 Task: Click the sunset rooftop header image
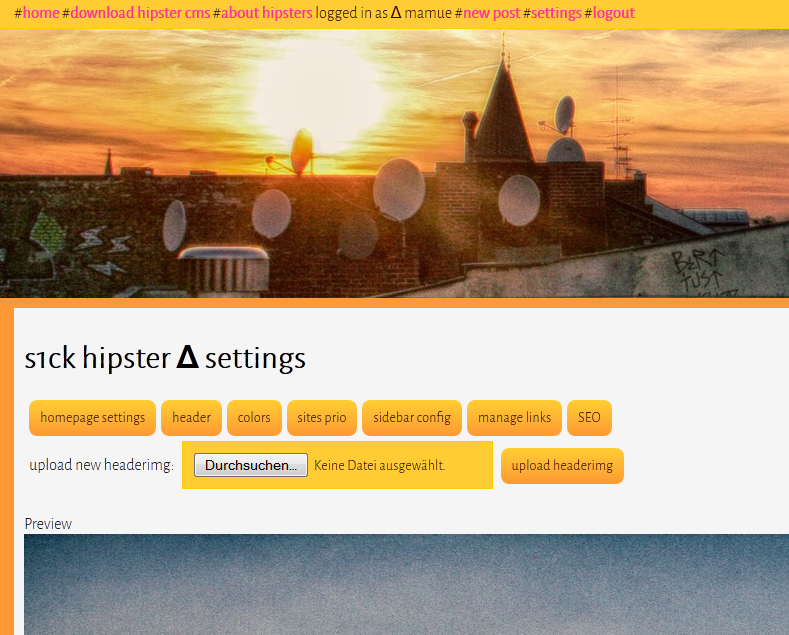[x=394, y=164]
